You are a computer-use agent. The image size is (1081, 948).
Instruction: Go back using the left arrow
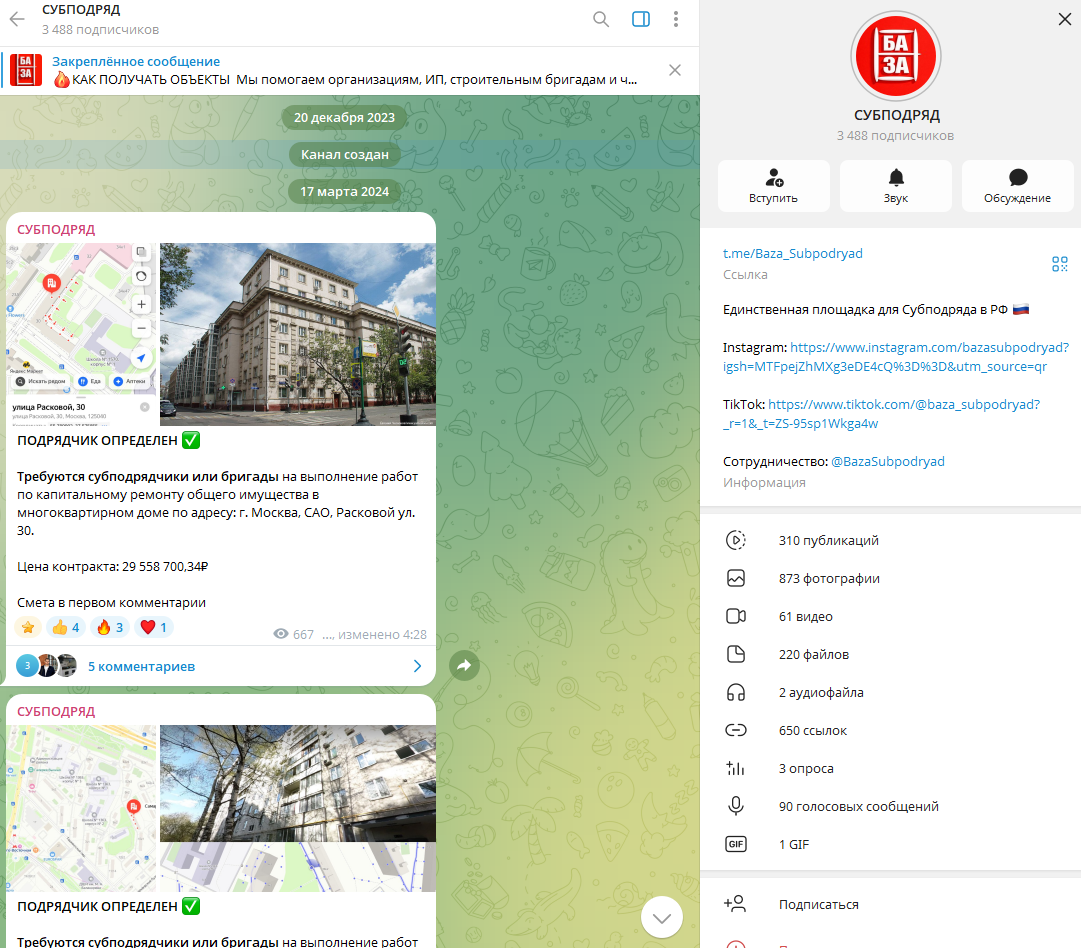[17, 19]
